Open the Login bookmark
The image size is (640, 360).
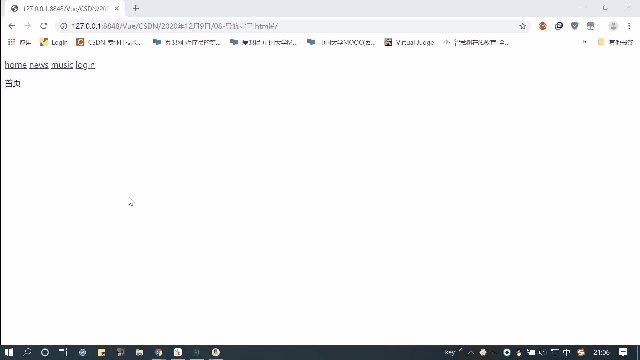pyautogui.click(x=53, y=42)
